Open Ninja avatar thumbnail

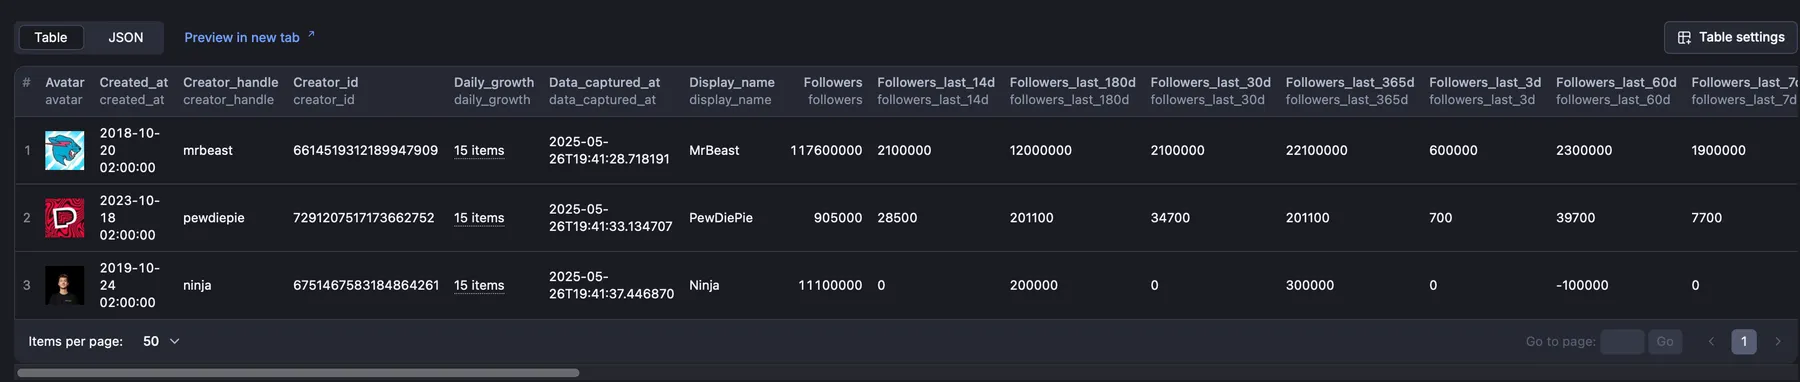[64, 285]
